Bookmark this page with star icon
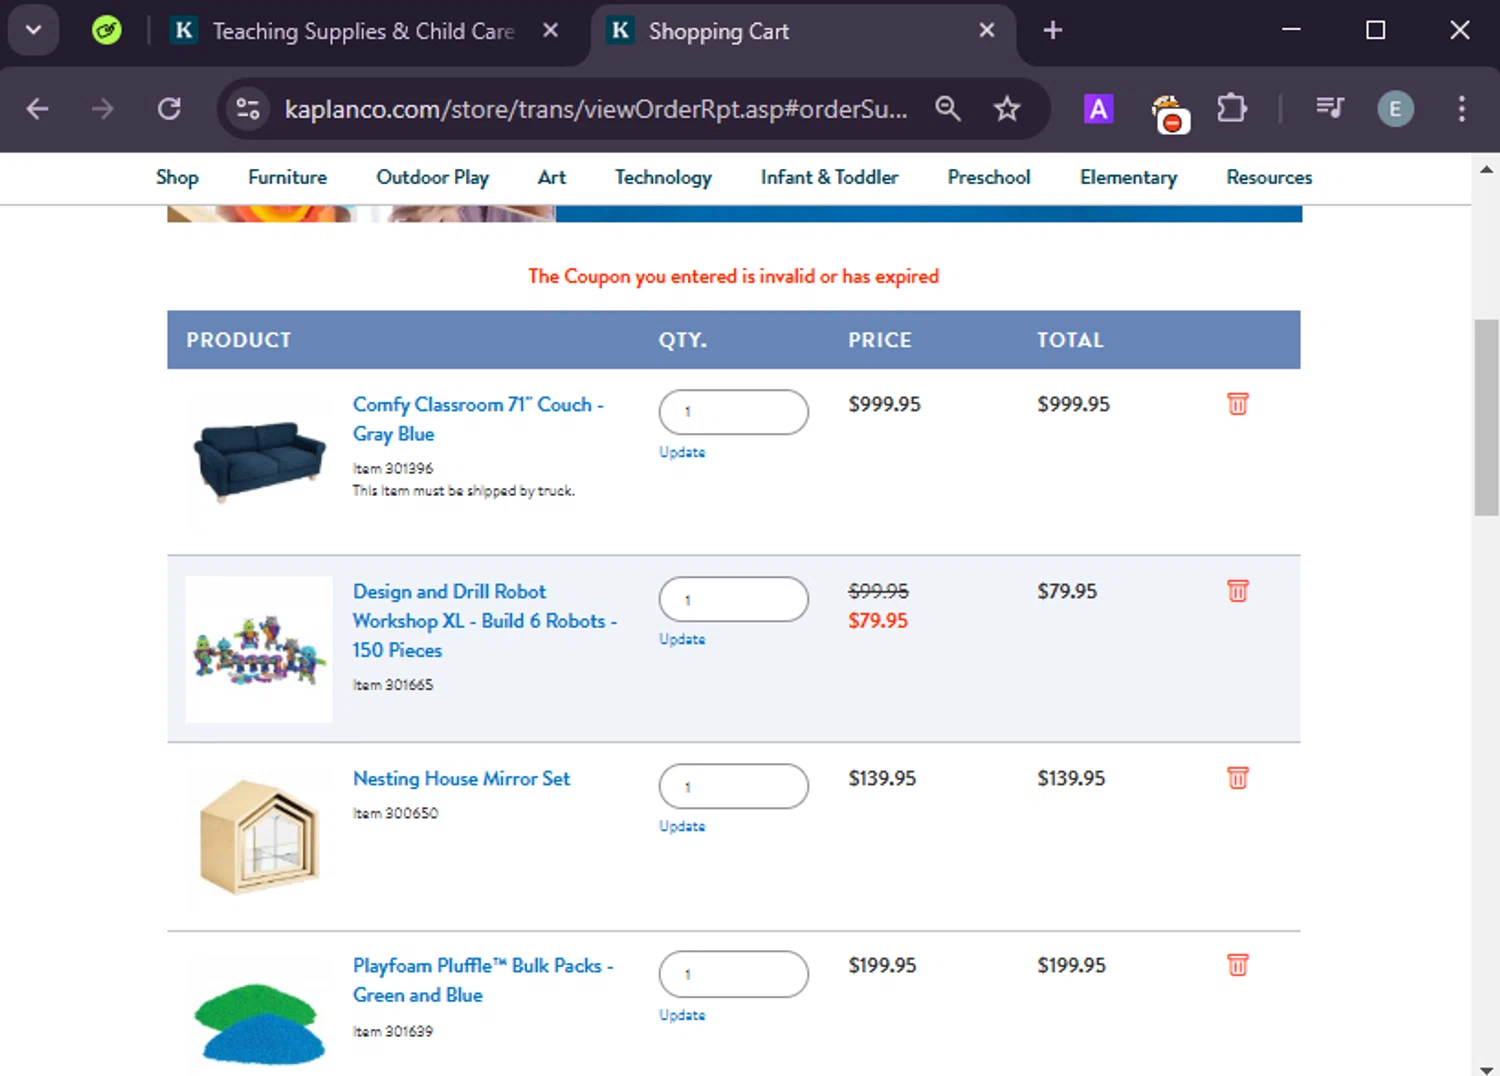1500x1076 pixels. point(1007,108)
